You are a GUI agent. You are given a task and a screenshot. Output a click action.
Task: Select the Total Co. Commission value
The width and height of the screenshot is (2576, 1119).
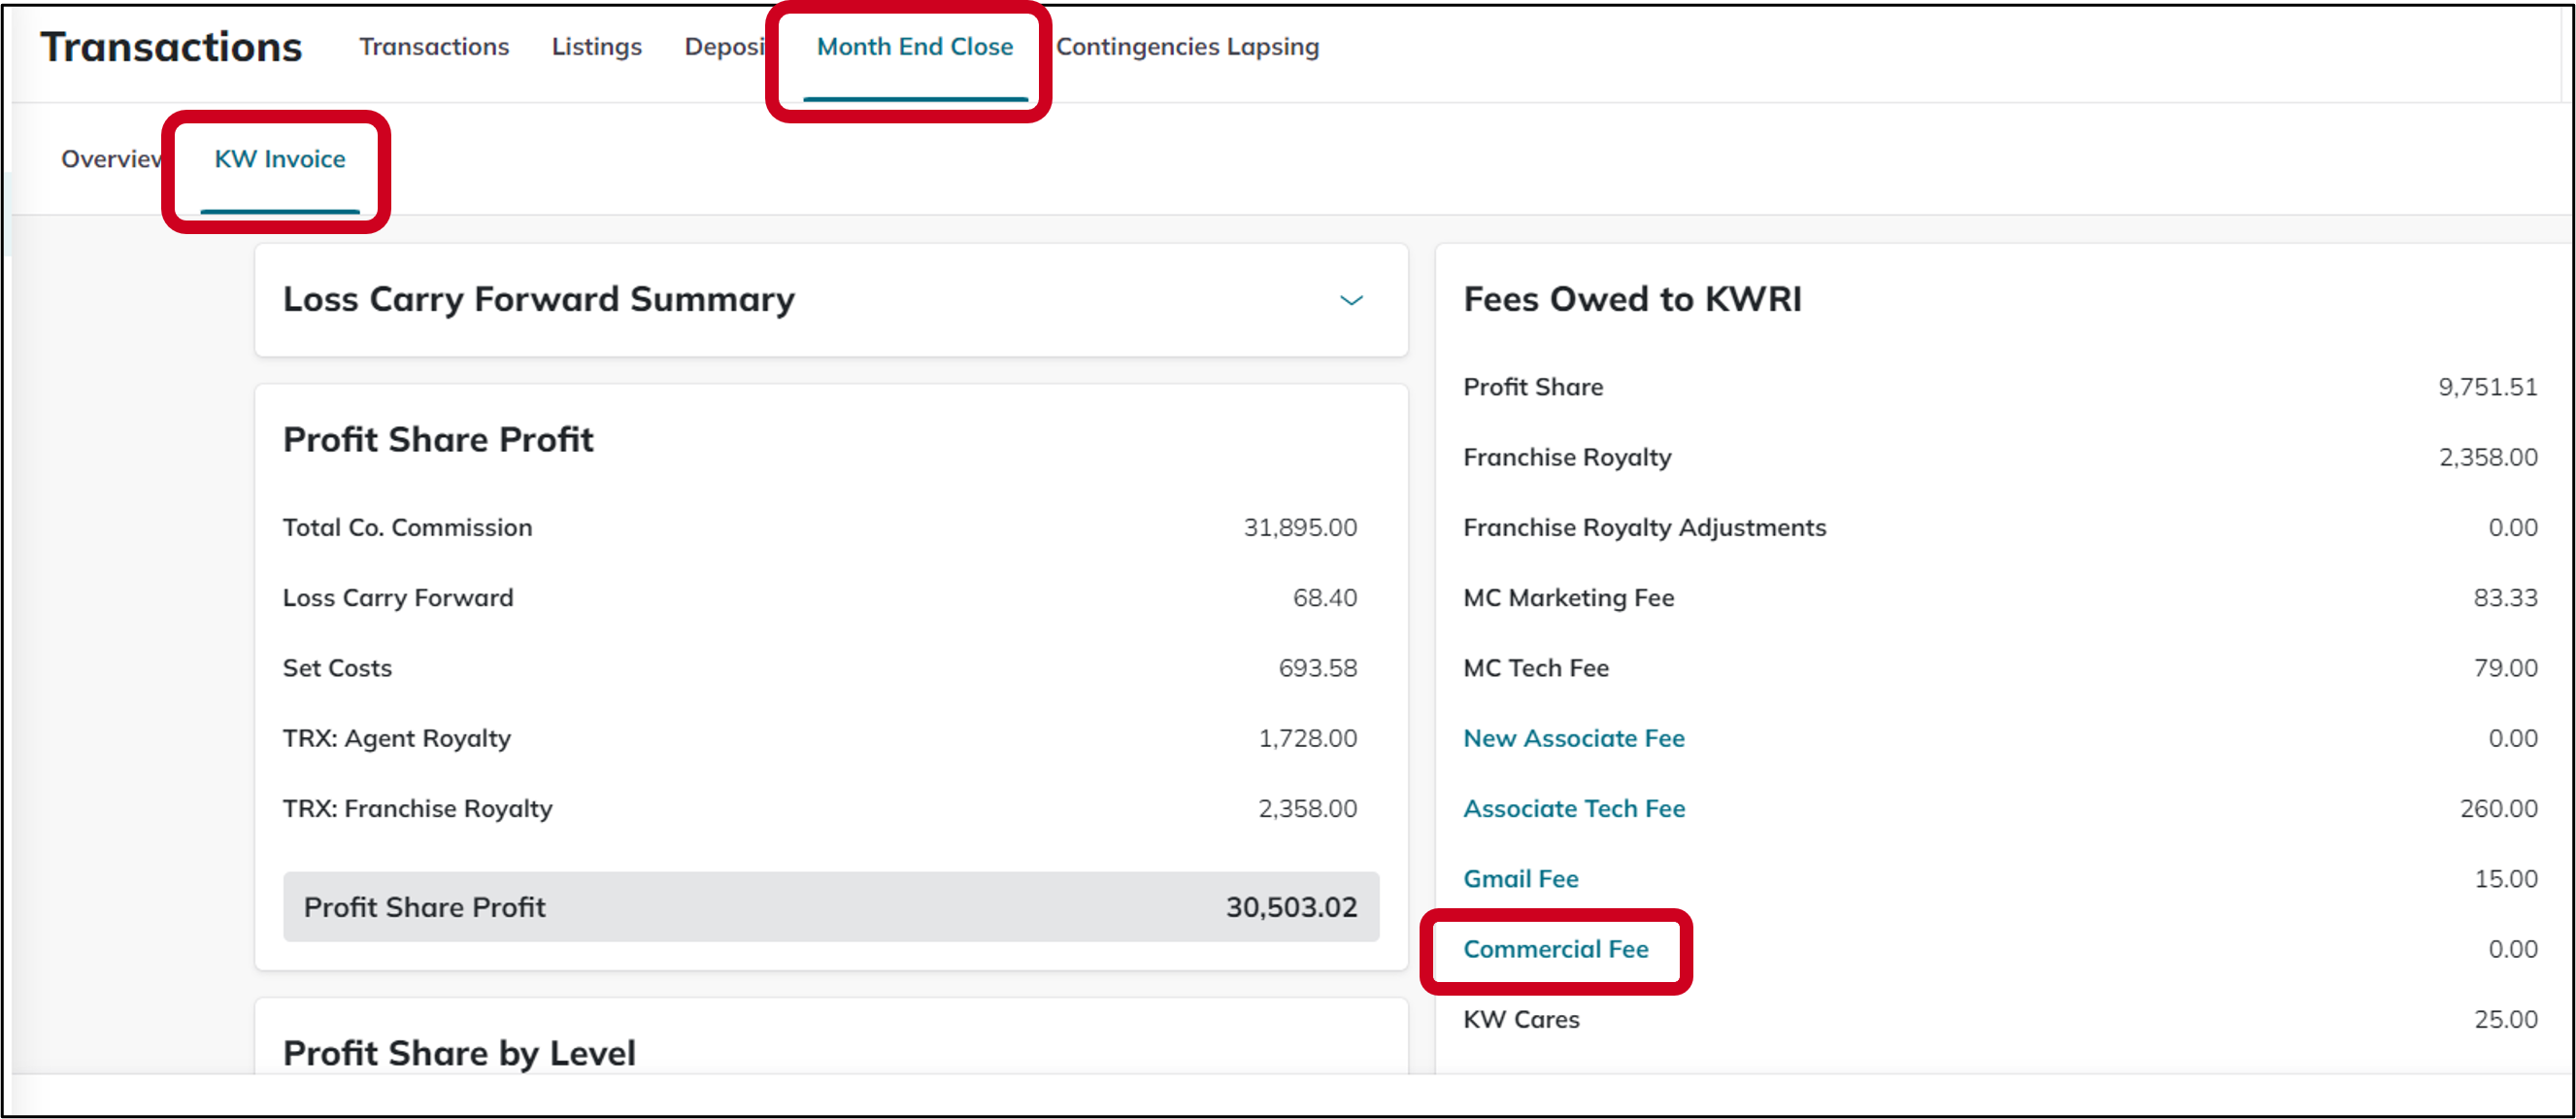tap(1301, 527)
